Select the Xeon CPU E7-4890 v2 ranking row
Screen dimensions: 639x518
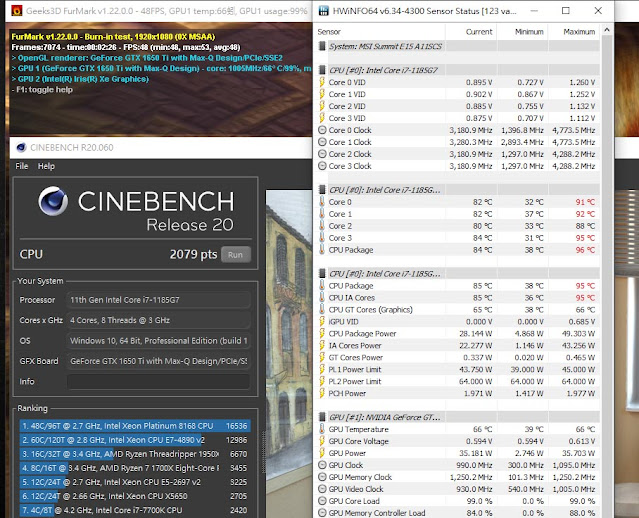[x=135, y=440]
